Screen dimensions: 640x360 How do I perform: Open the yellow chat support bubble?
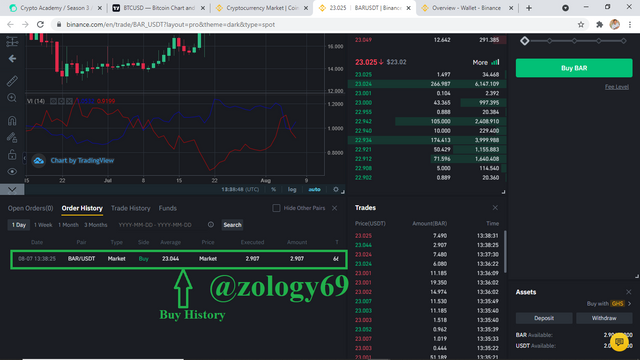point(619,342)
